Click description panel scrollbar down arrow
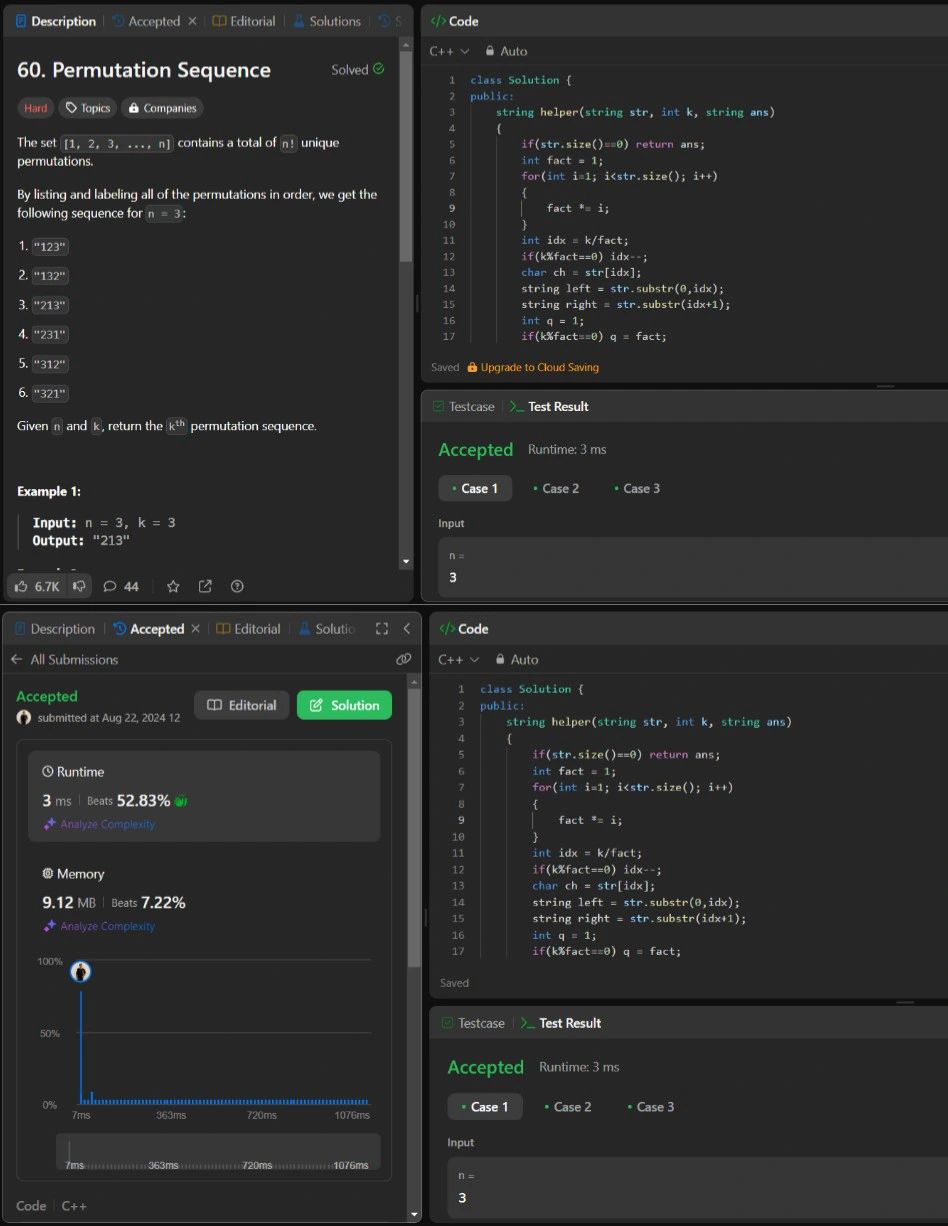Image resolution: width=948 pixels, height=1226 pixels. tap(406, 562)
